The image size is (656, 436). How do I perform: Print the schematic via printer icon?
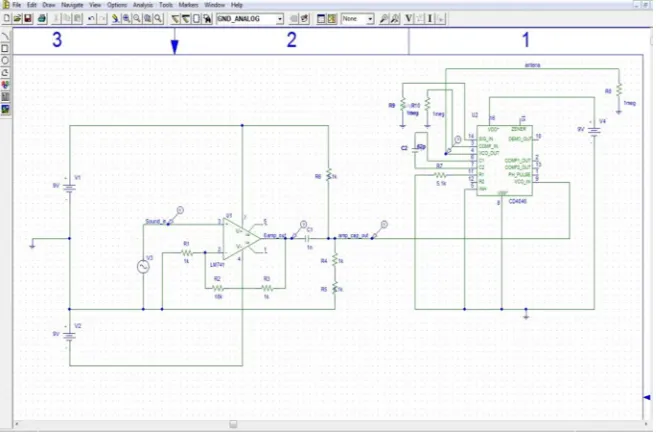[x=42, y=19]
